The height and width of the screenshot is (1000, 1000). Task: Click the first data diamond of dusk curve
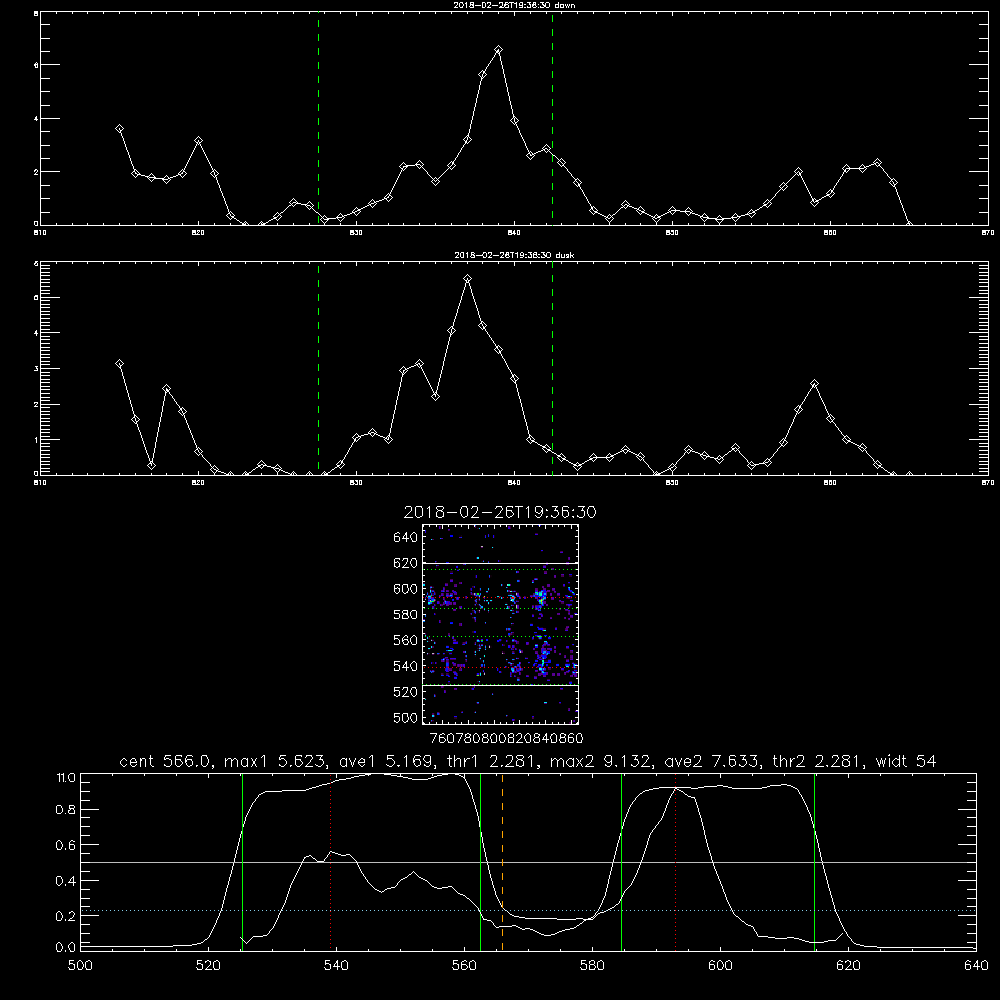[119, 364]
